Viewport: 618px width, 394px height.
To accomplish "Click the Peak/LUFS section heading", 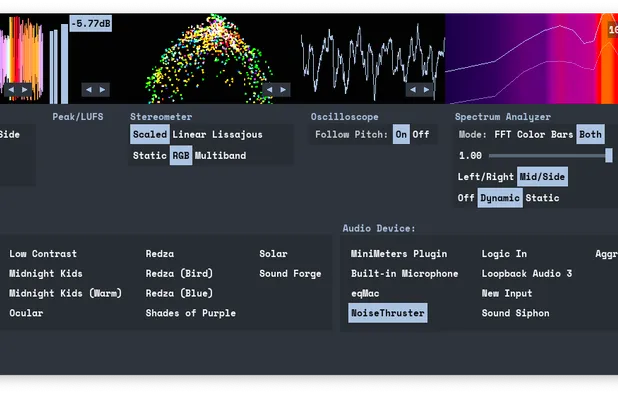I will pos(78,117).
